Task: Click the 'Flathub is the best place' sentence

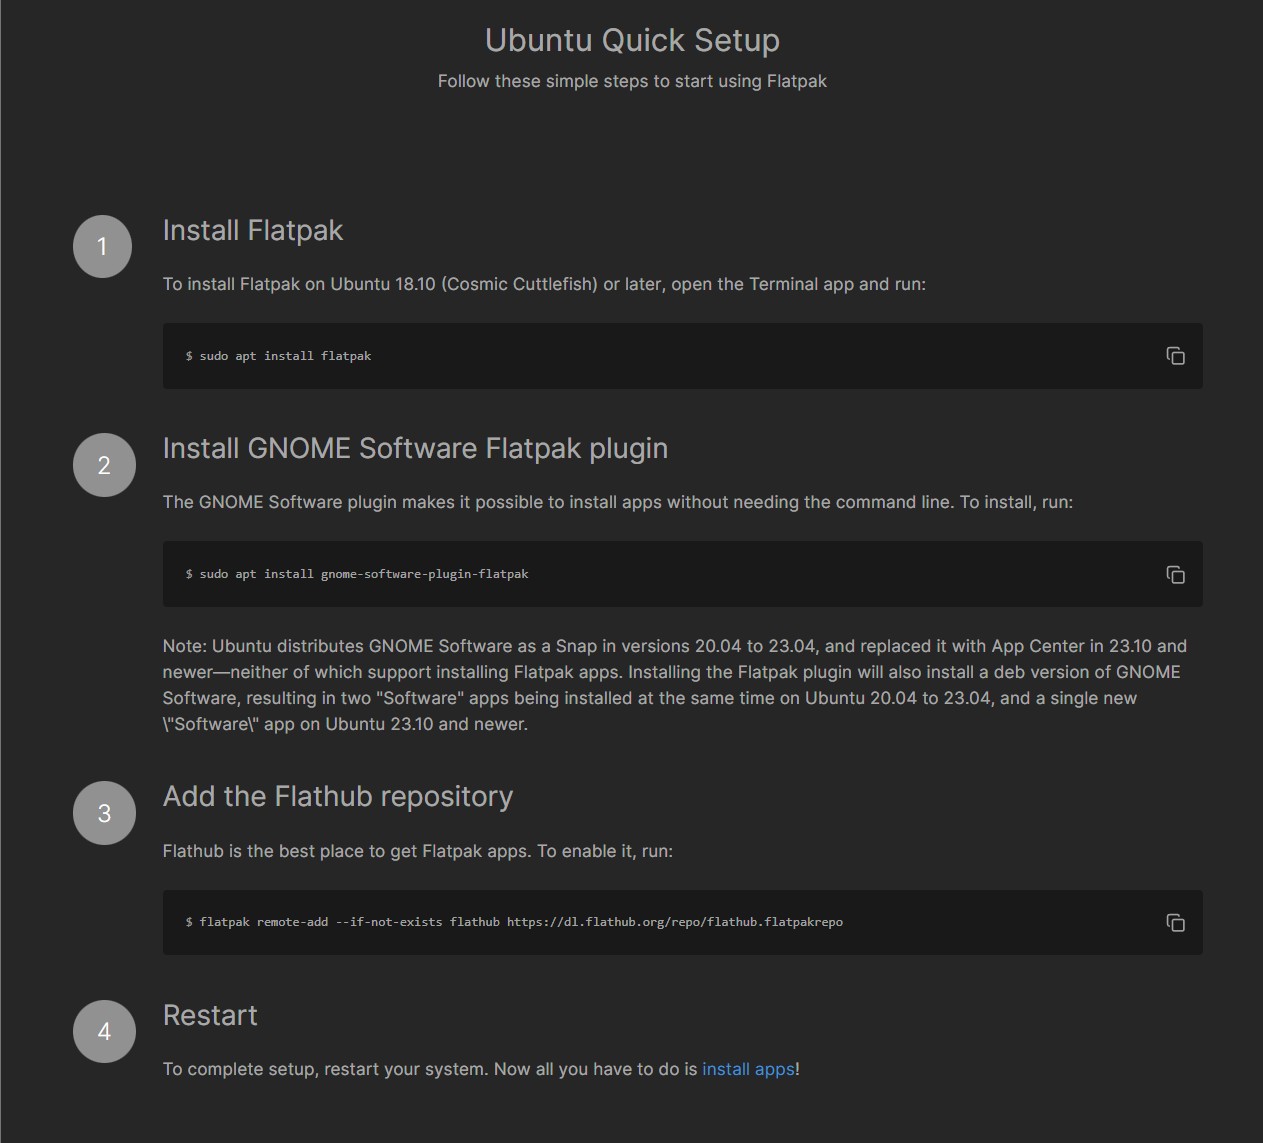Action: [x=418, y=851]
